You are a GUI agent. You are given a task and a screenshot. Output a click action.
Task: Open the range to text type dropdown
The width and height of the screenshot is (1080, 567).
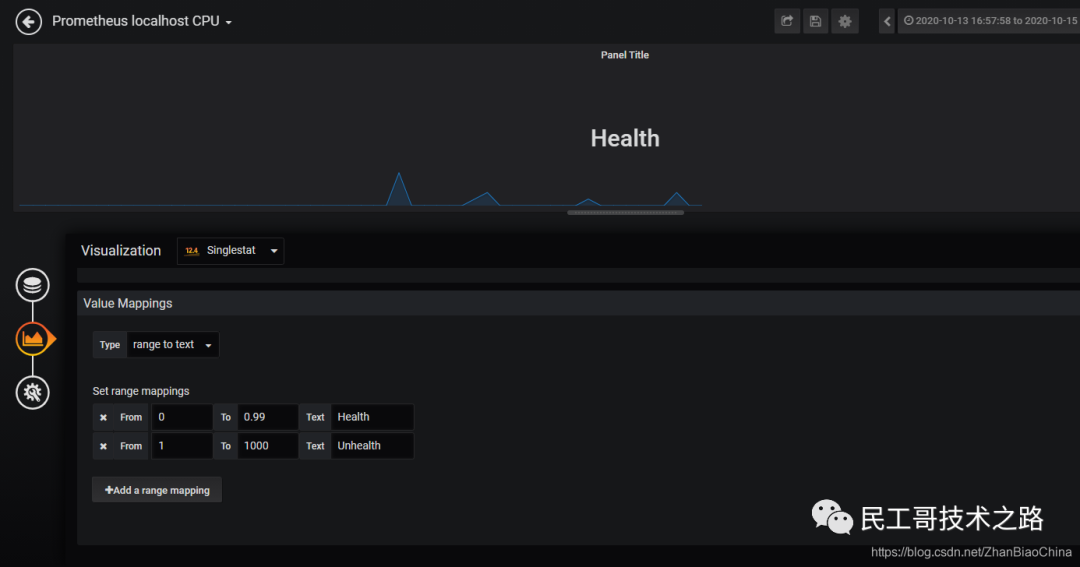click(172, 344)
